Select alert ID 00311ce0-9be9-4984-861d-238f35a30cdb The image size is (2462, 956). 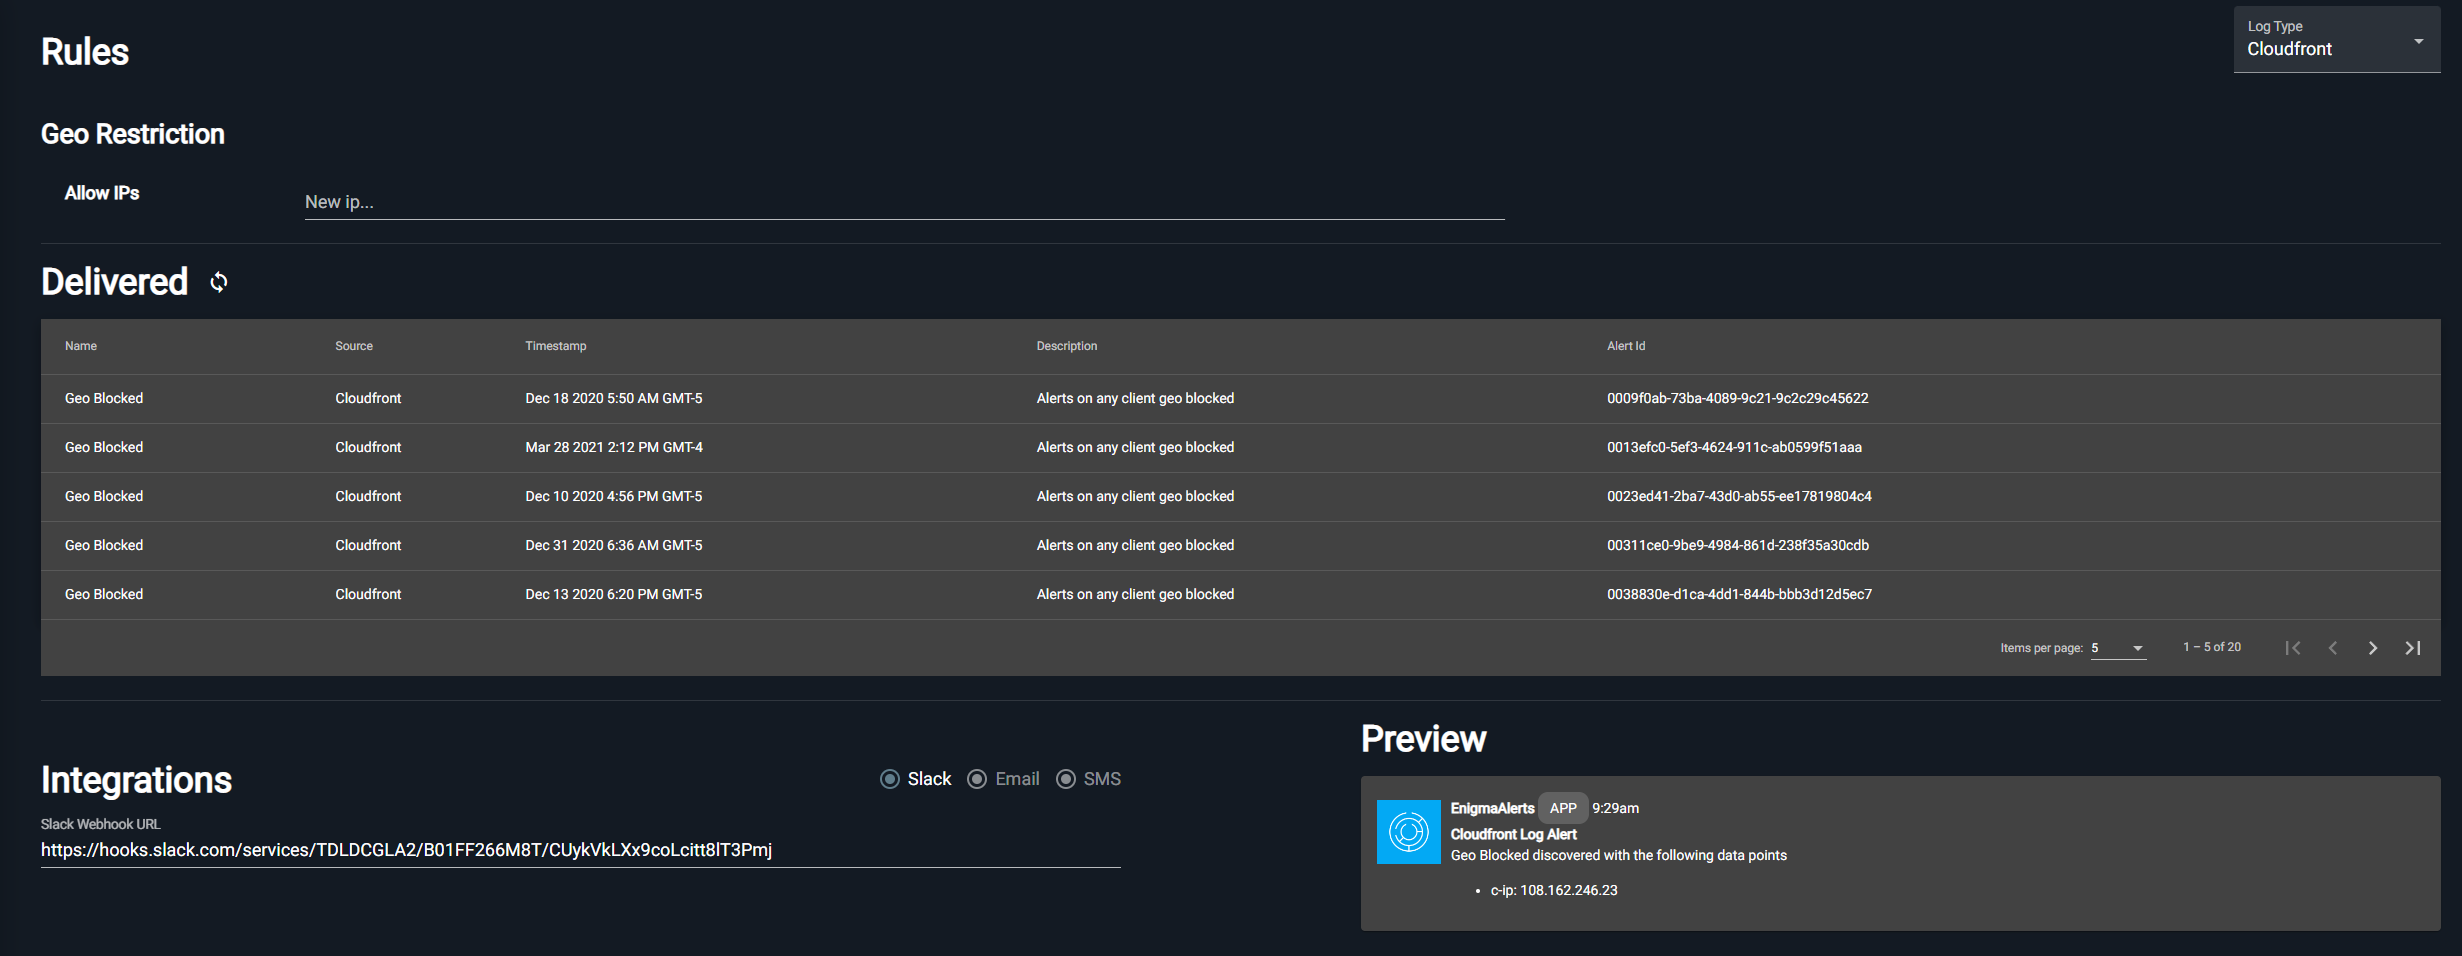click(x=1738, y=545)
